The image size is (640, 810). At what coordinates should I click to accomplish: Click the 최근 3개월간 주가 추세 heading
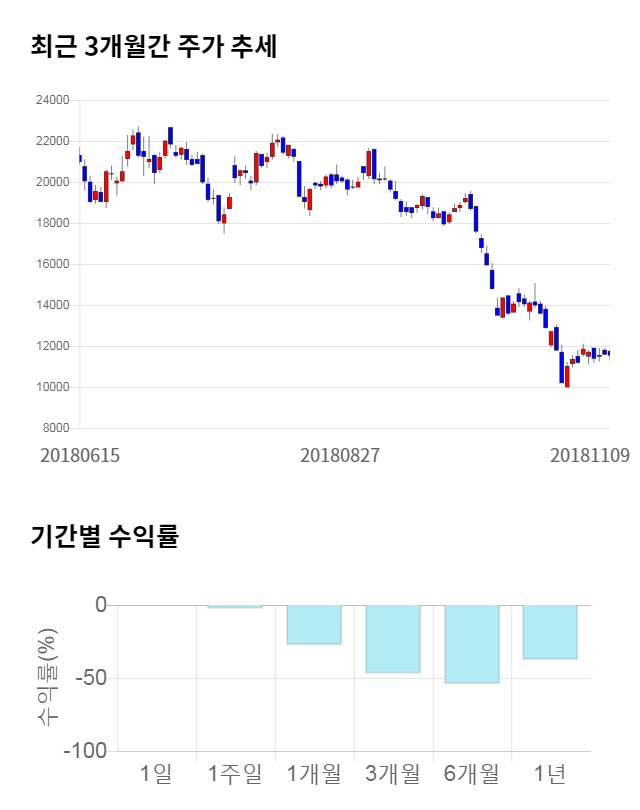click(153, 46)
